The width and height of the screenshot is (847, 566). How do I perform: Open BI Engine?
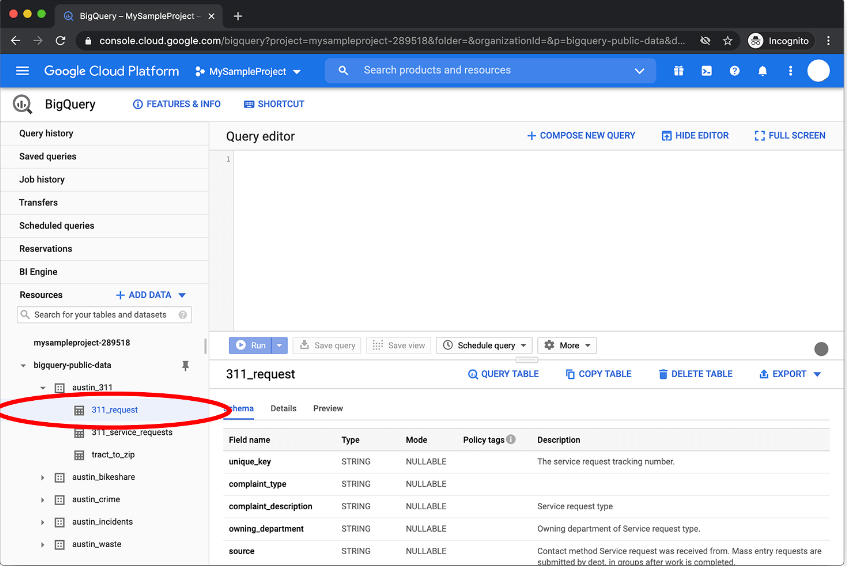point(105,272)
